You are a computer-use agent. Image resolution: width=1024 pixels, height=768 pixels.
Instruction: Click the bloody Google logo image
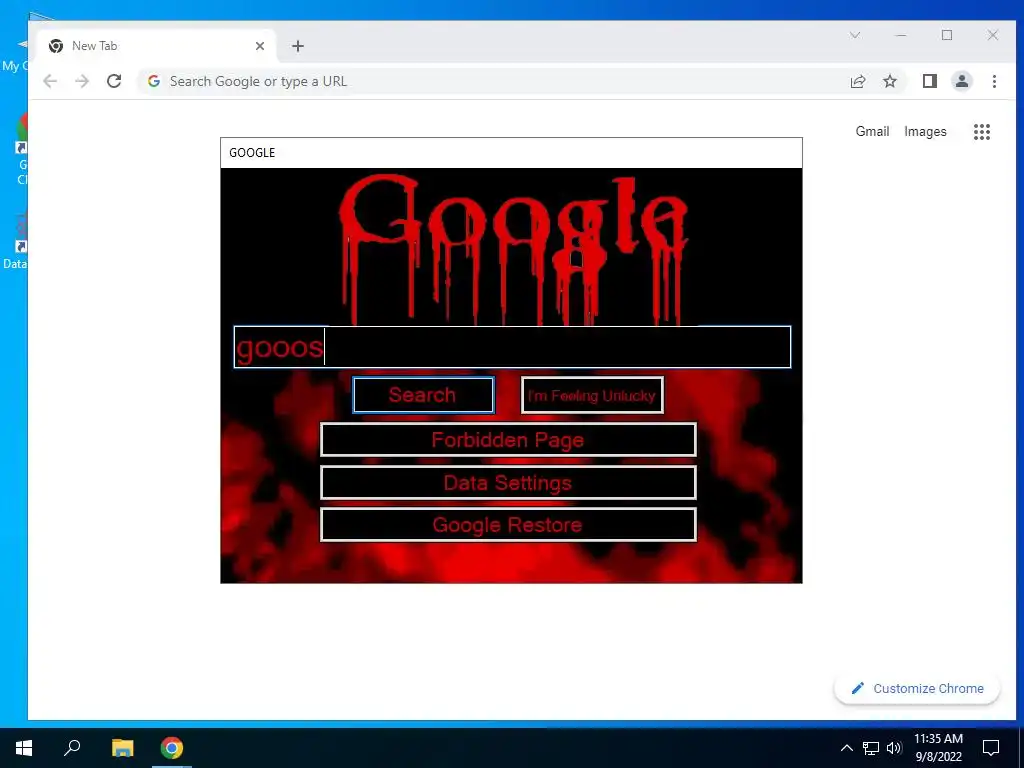(x=513, y=248)
